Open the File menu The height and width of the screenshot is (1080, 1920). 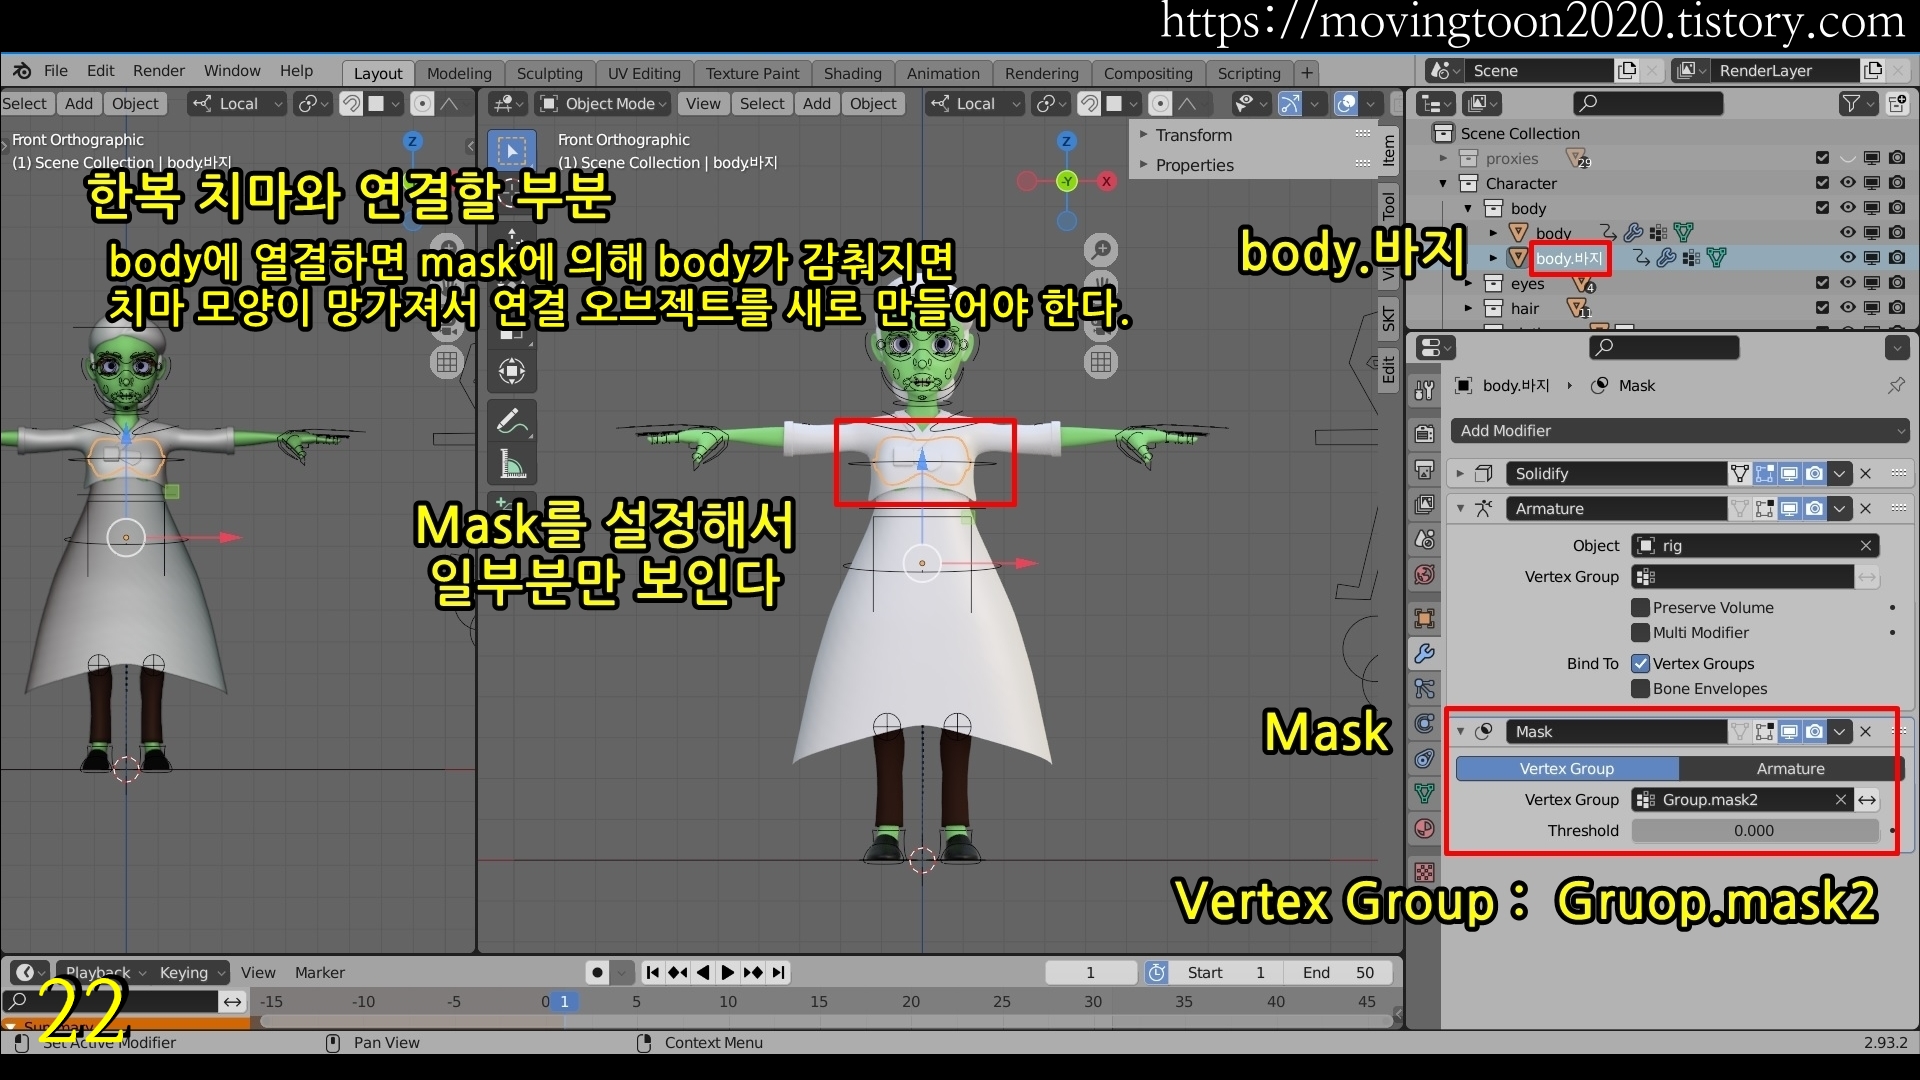pyautogui.click(x=56, y=71)
